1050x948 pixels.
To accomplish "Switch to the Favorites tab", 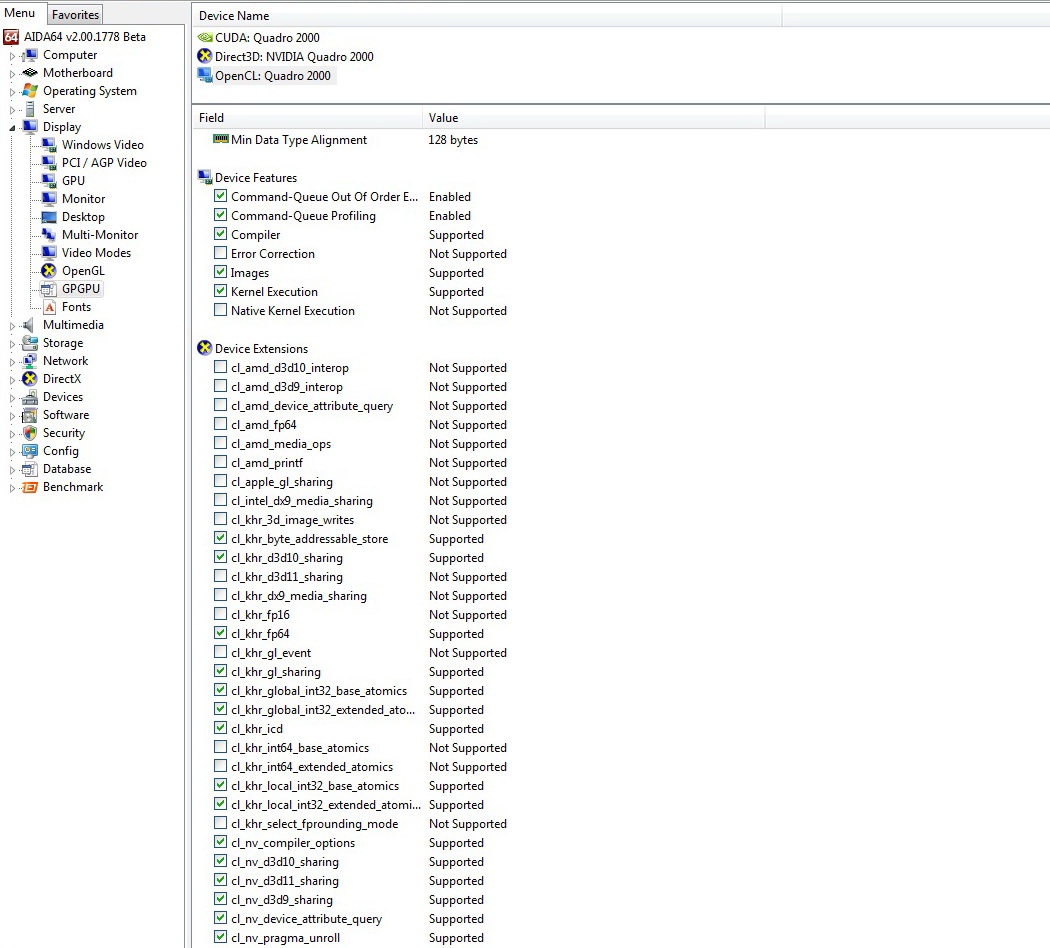I will [76, 15].
